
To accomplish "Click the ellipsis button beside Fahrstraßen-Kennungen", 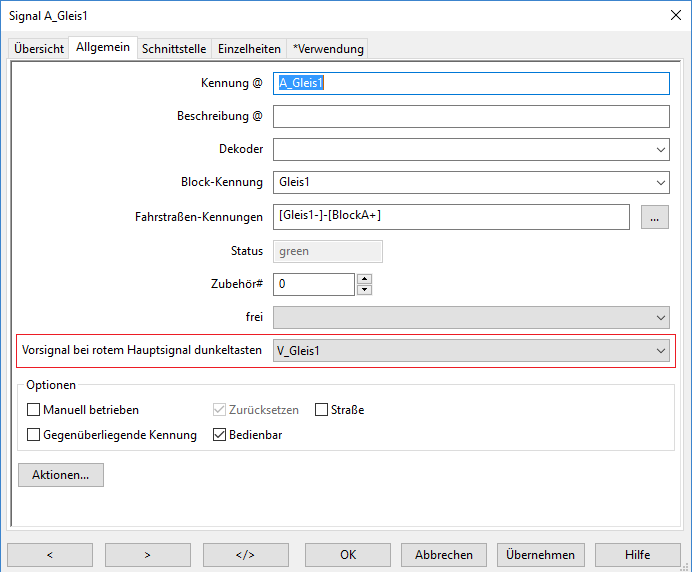I will coord(654,217).
